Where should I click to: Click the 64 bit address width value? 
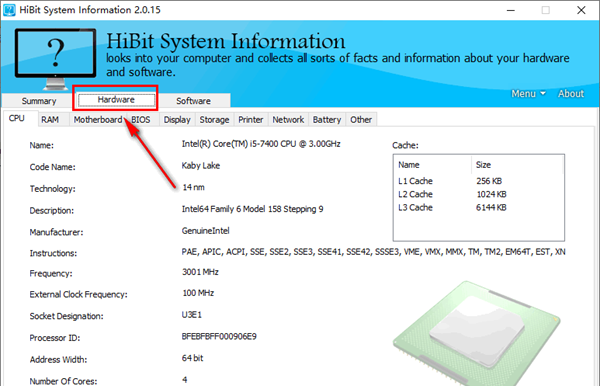point(192,358)
